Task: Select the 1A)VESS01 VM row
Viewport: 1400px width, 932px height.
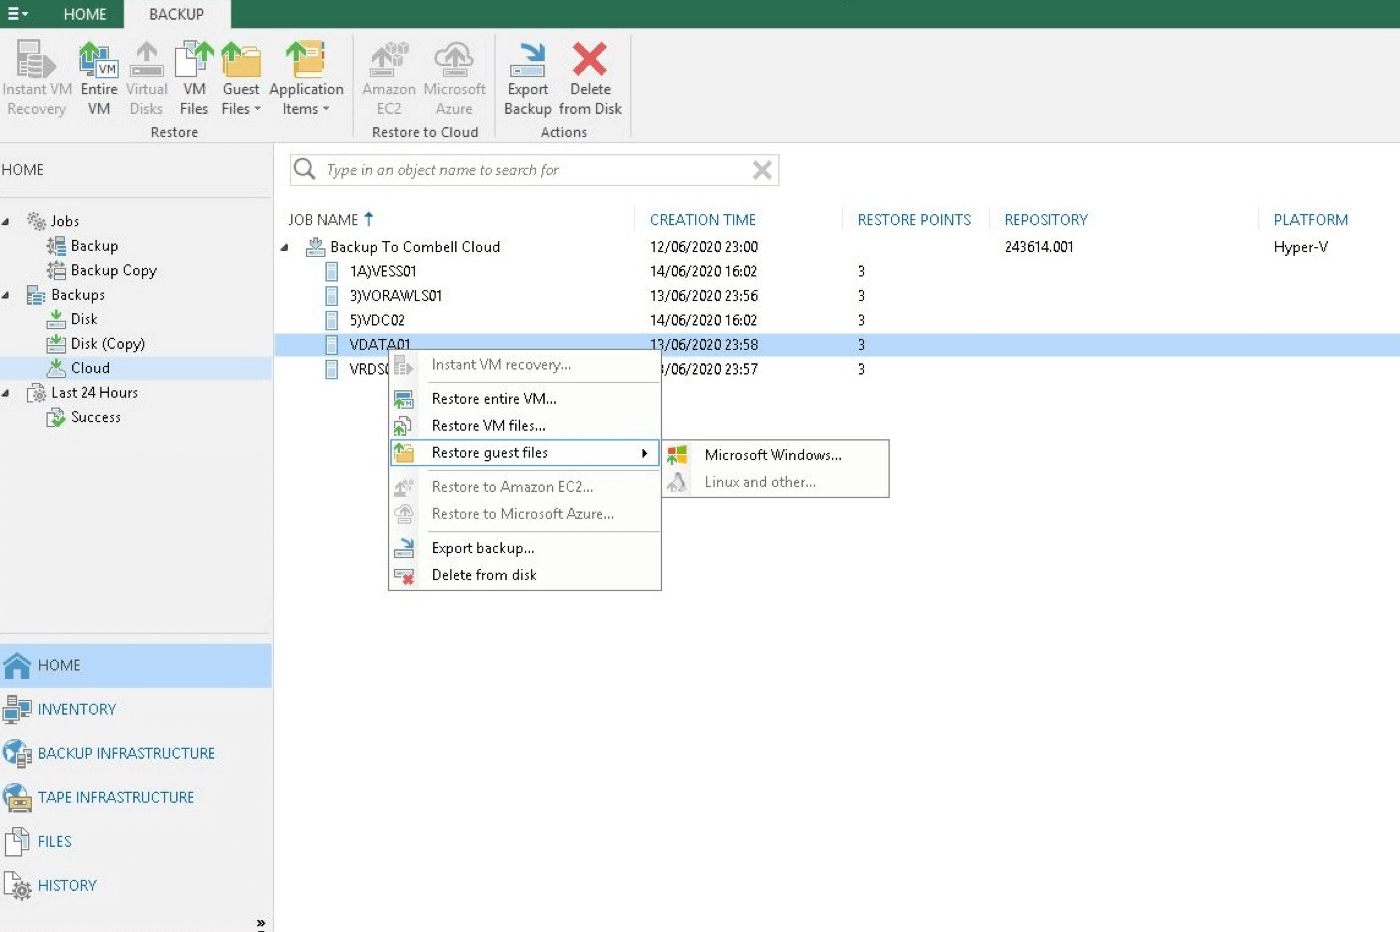Action: pyautogui.click(x=838, y=271)
